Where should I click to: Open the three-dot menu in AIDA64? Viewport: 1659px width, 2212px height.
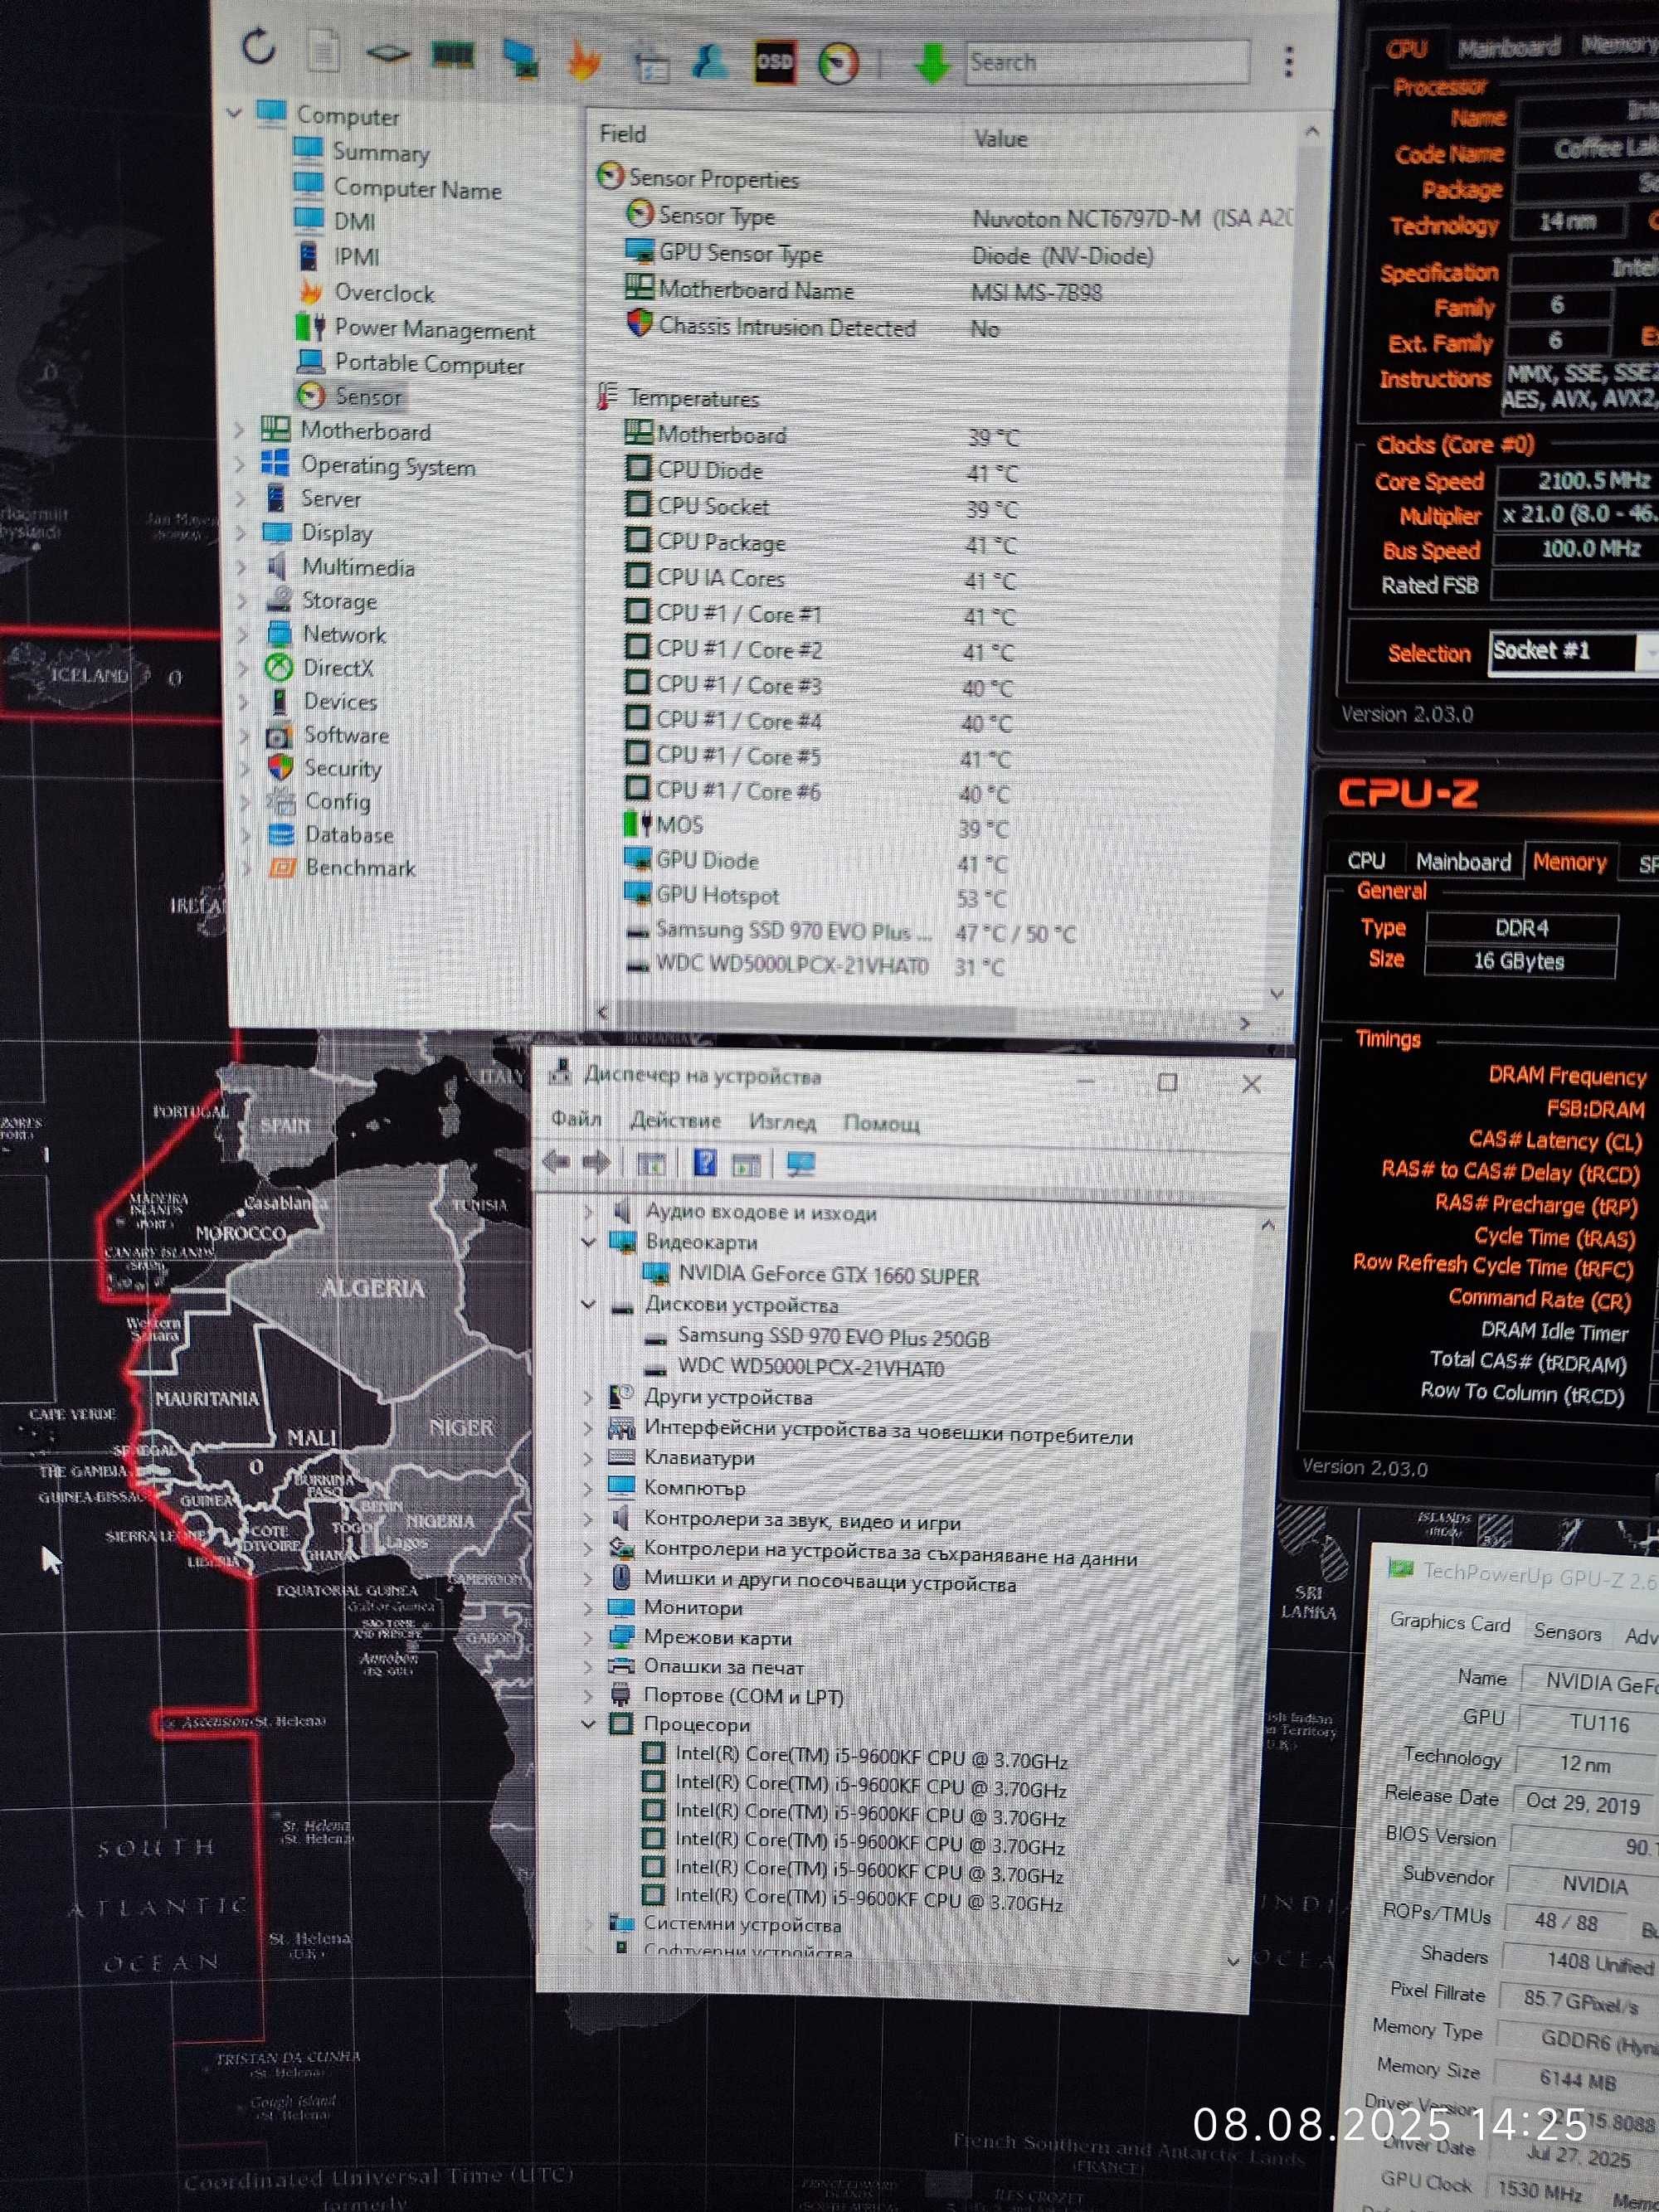[x=1288, y=62]
